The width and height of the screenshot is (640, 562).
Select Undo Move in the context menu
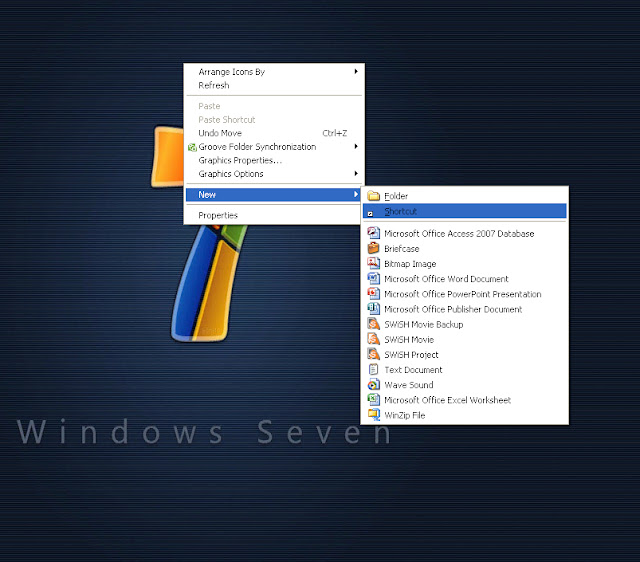click(273, 133)
